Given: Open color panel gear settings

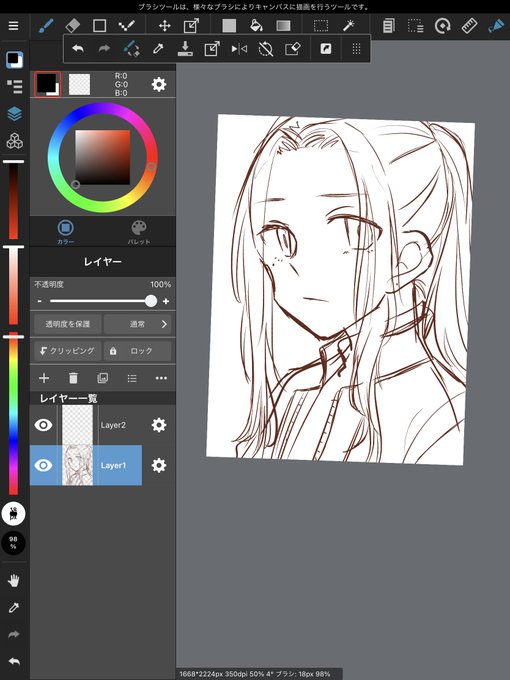Looking at the screenshot, I should 159,84.
